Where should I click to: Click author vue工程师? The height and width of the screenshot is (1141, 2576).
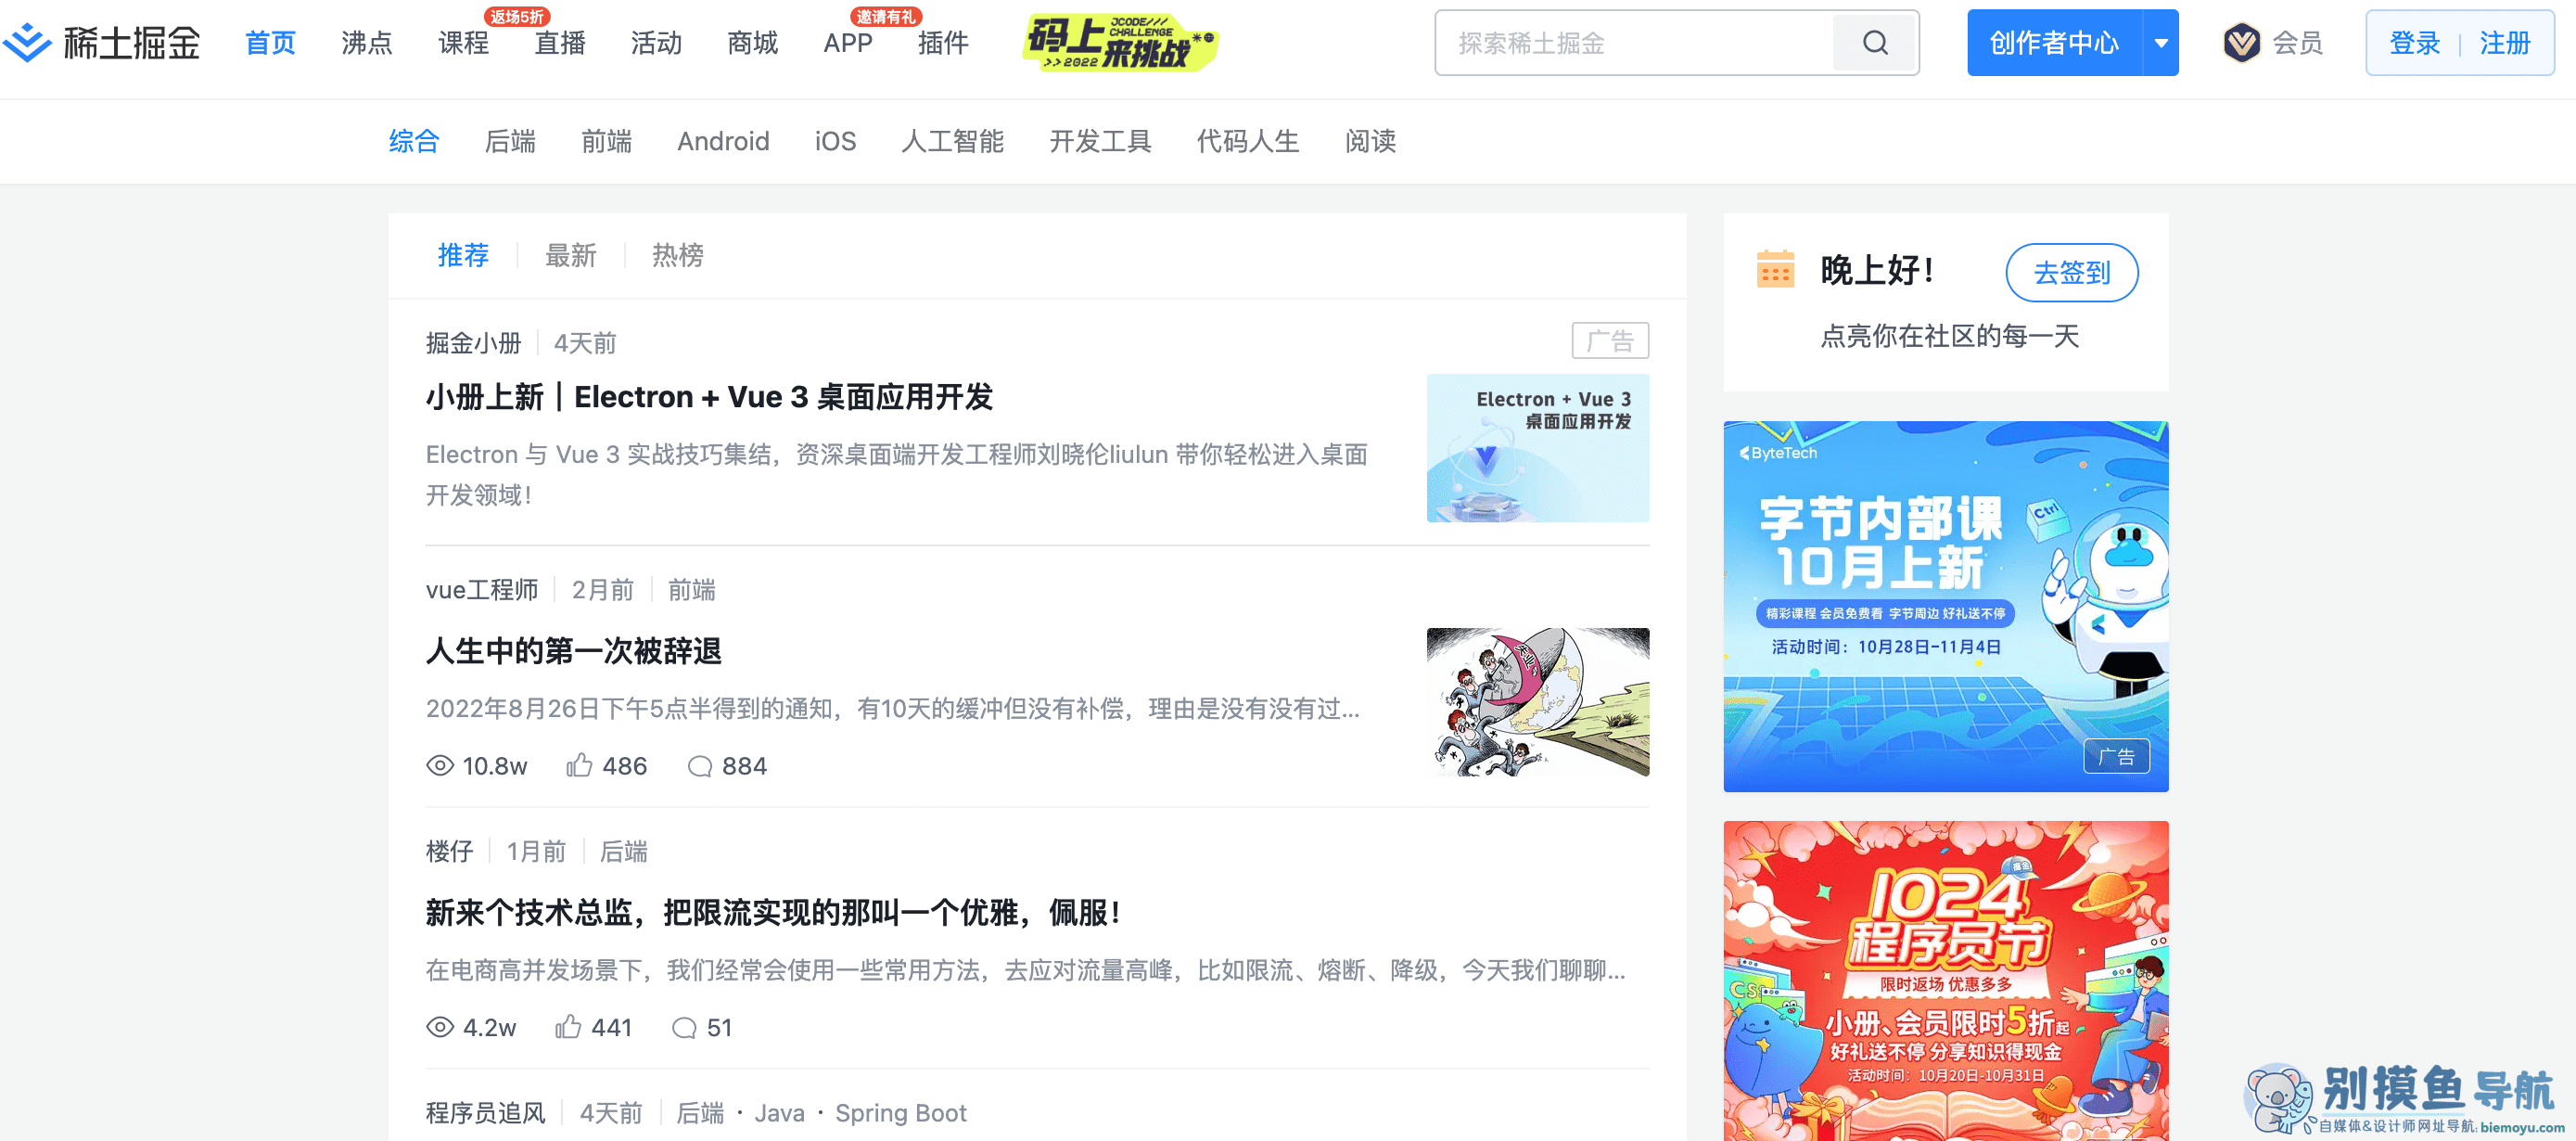482,590
